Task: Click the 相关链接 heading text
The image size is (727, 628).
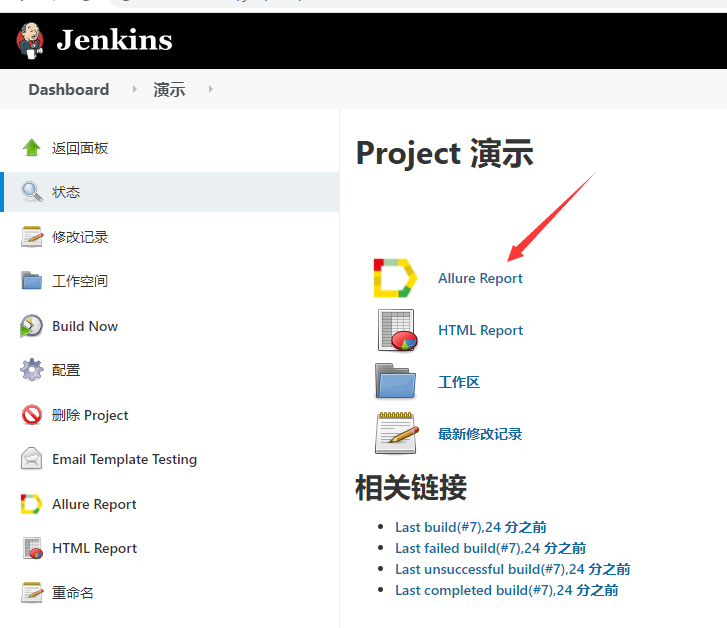Action: coord(411,487)
